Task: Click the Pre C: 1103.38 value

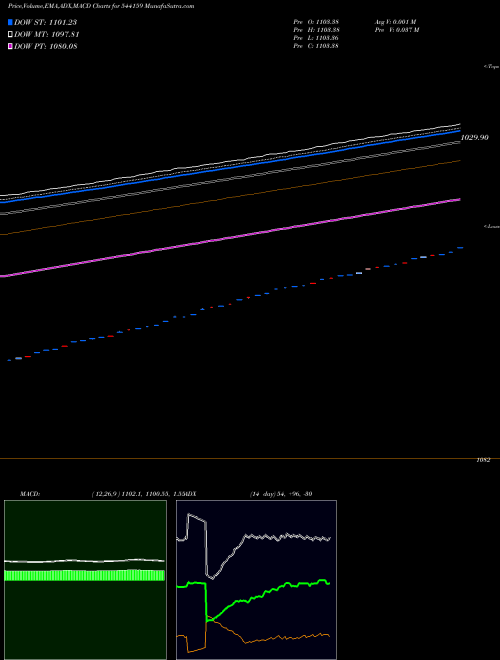Action: (316, 46)
